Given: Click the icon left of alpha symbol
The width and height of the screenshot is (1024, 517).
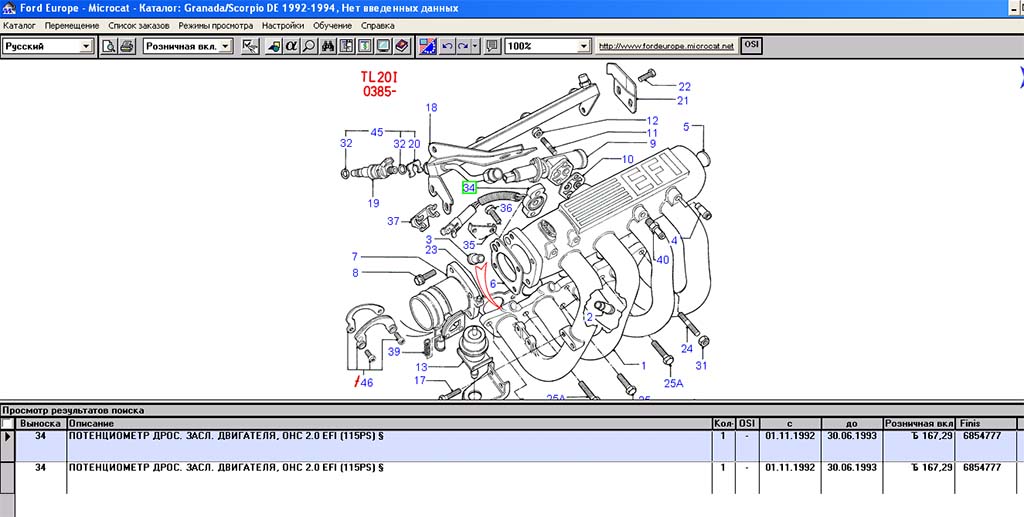Looking at the screenshot, I should click(274, 46).
